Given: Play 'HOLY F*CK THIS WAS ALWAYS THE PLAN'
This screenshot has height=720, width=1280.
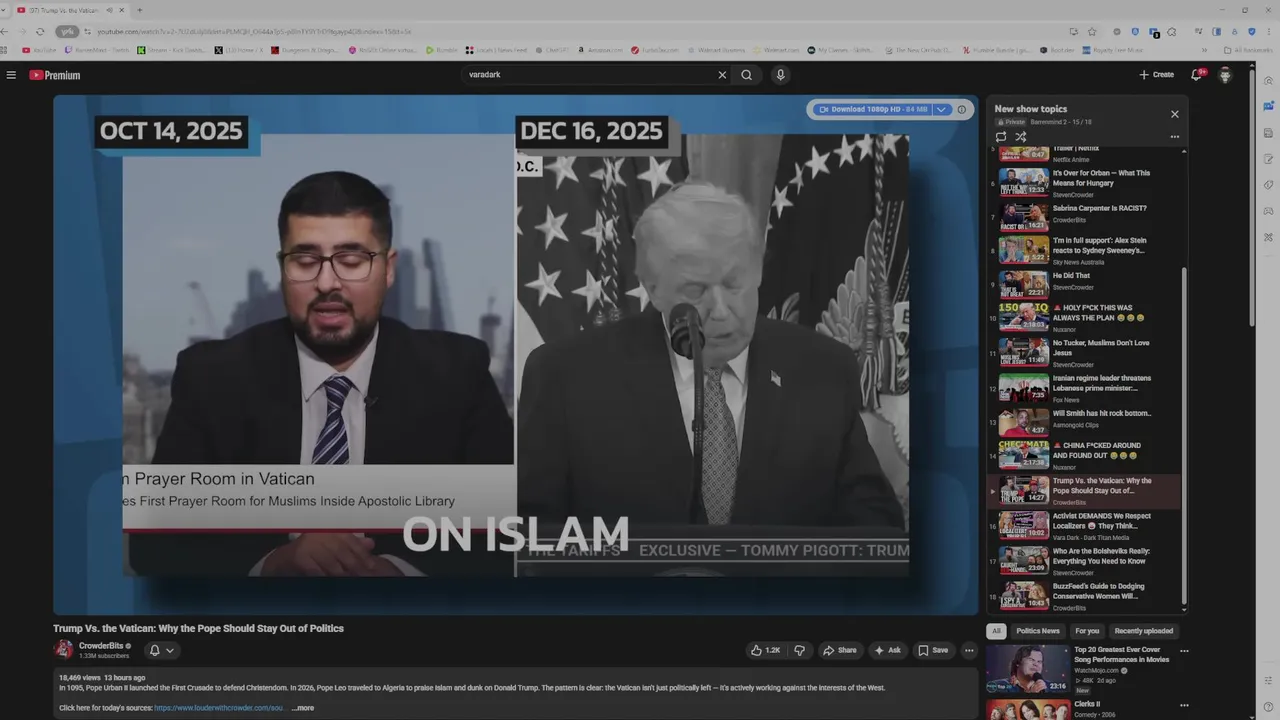Looking at the screenshot, I should click(x=1085, y=317).
